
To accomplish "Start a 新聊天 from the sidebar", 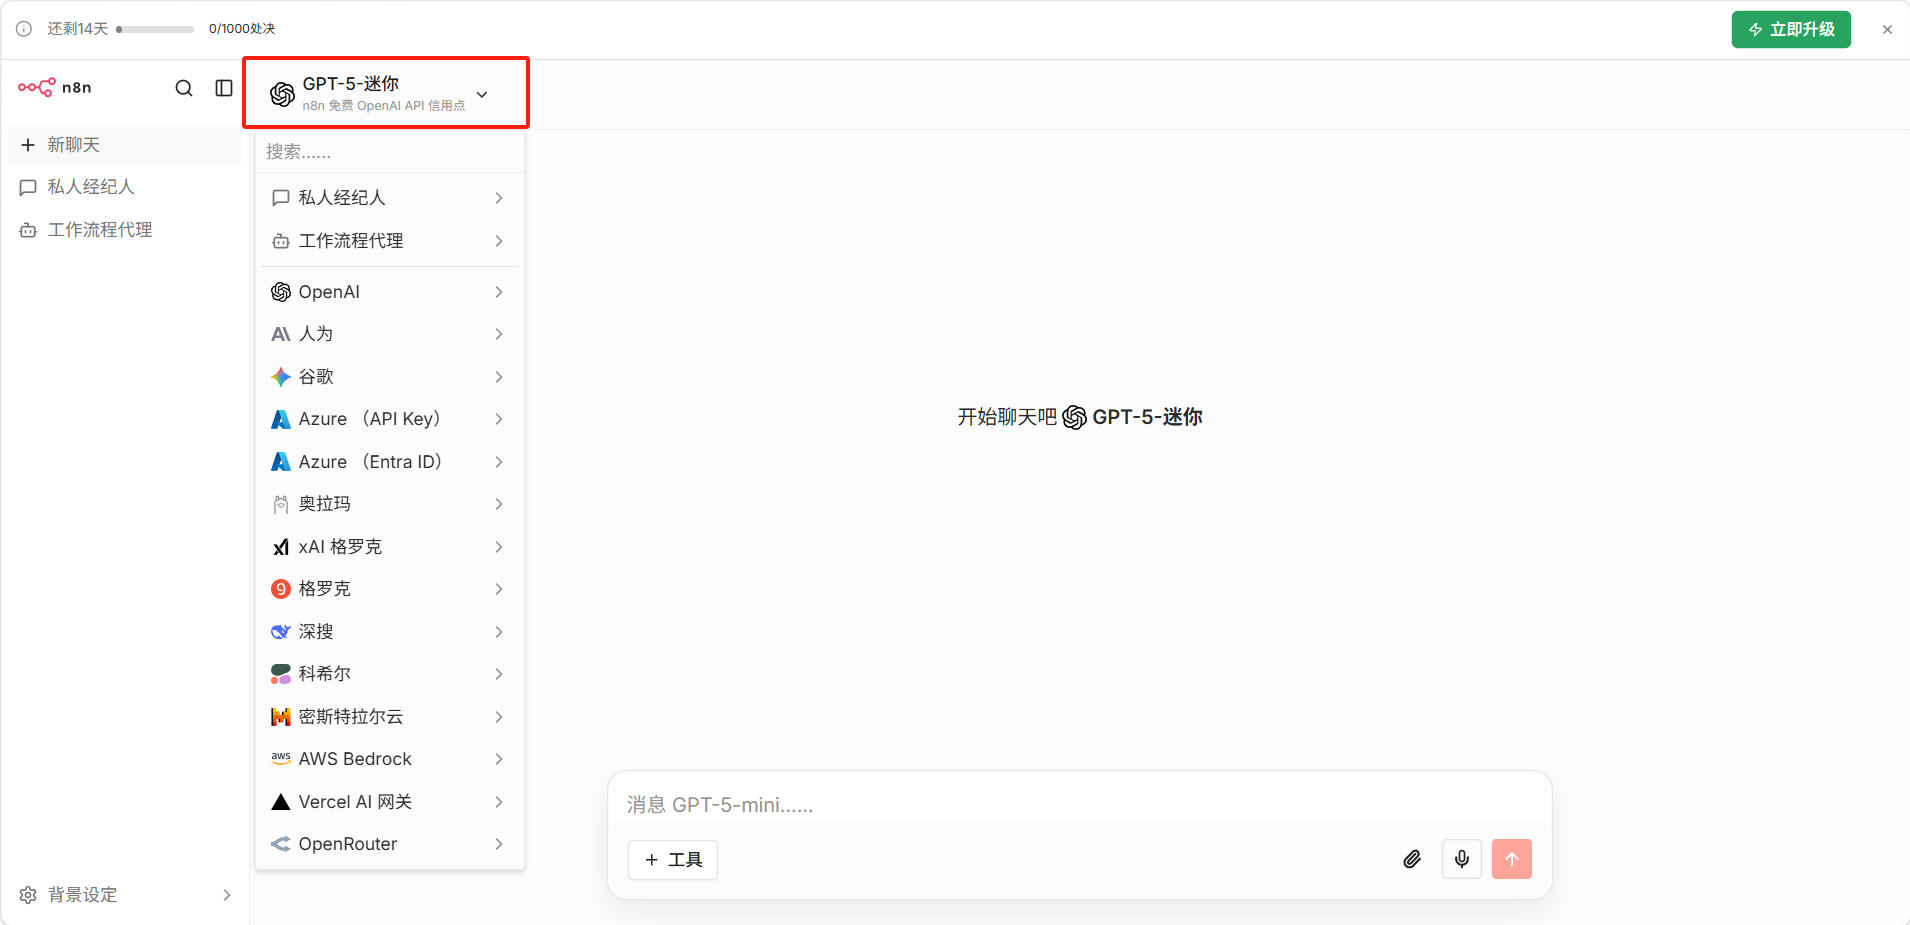I will pyautogui.click(x=125, y=145).
